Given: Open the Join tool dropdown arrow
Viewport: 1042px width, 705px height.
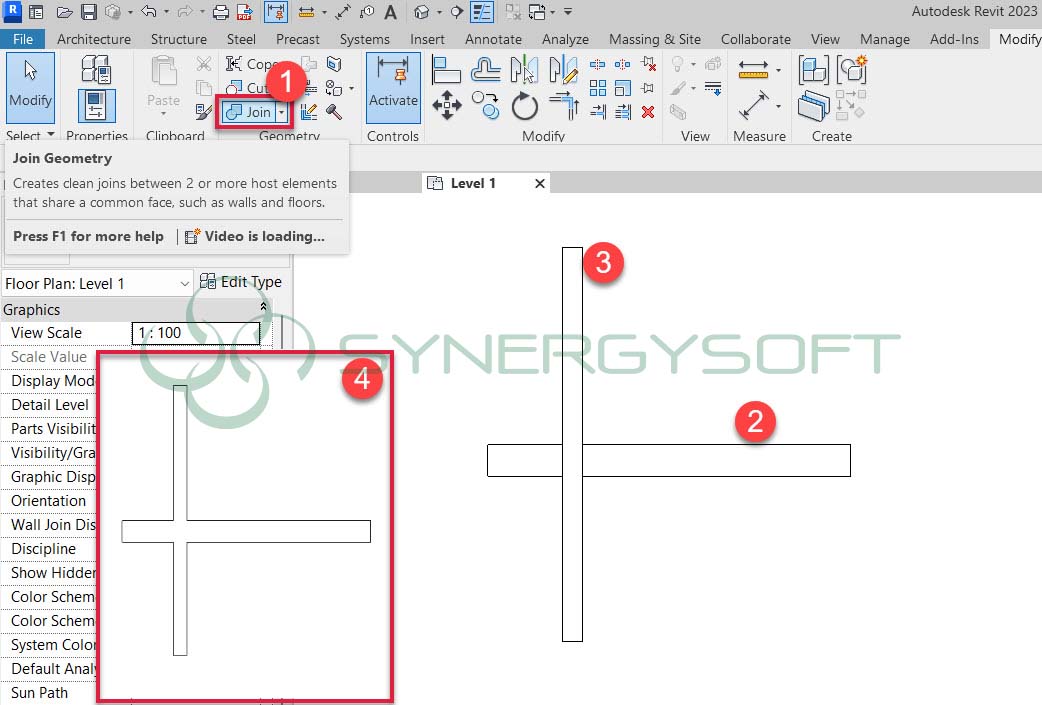Looking at the screenshot, I should (282, 113).
